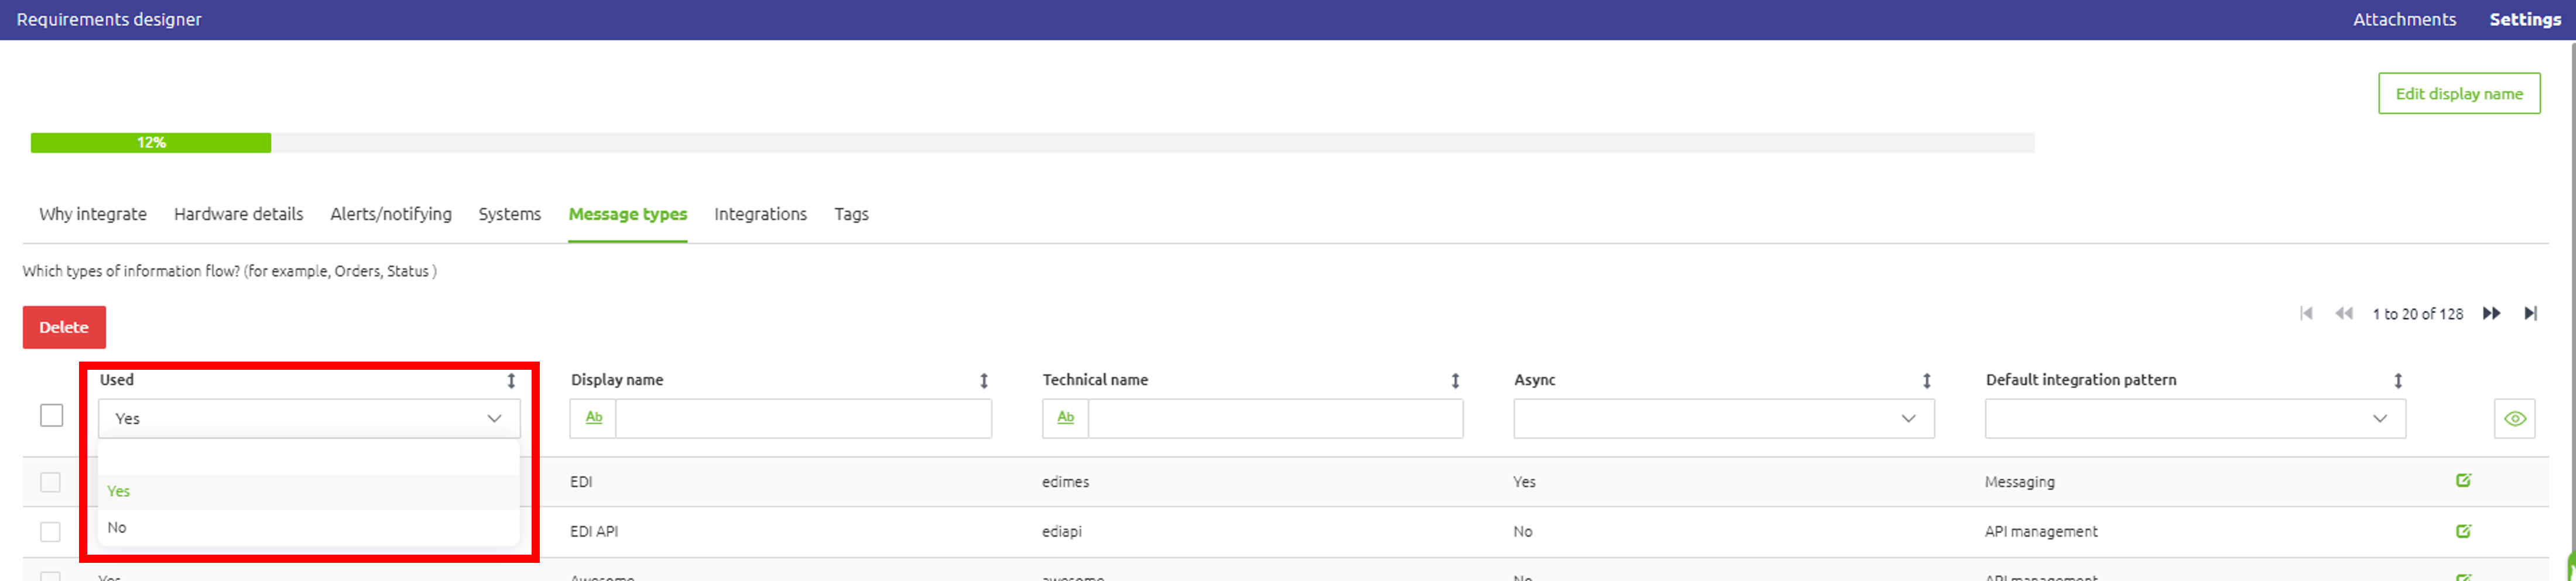Open the Systems tab
The width and height of the screenshot is (2576, 581).
509,214
